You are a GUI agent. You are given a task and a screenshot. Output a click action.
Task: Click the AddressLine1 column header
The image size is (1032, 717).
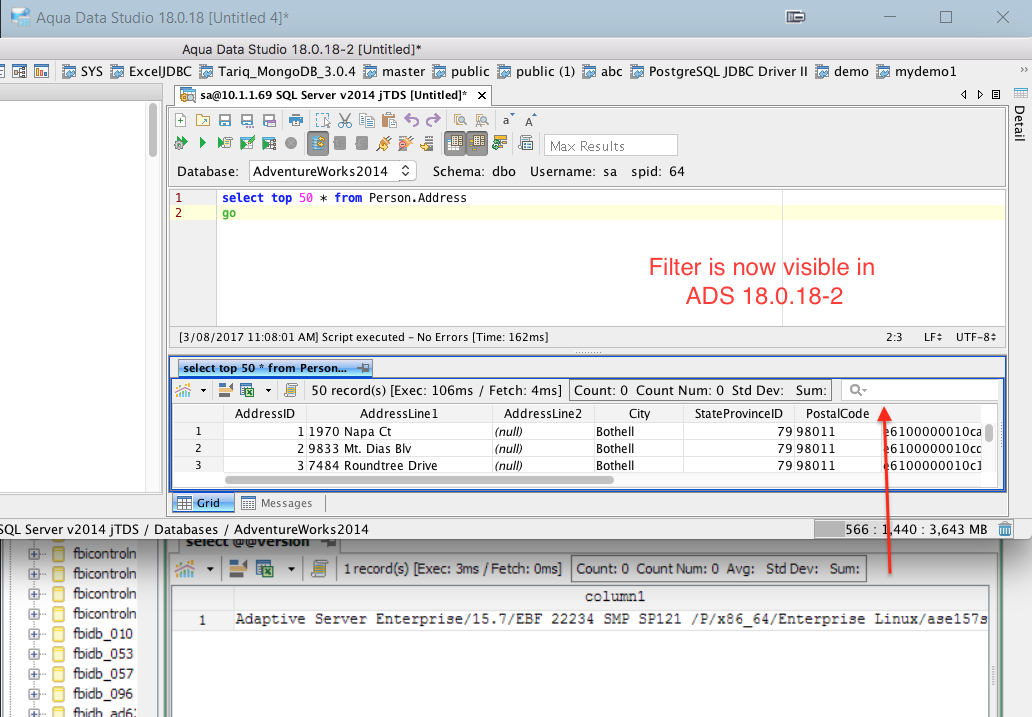399,413
